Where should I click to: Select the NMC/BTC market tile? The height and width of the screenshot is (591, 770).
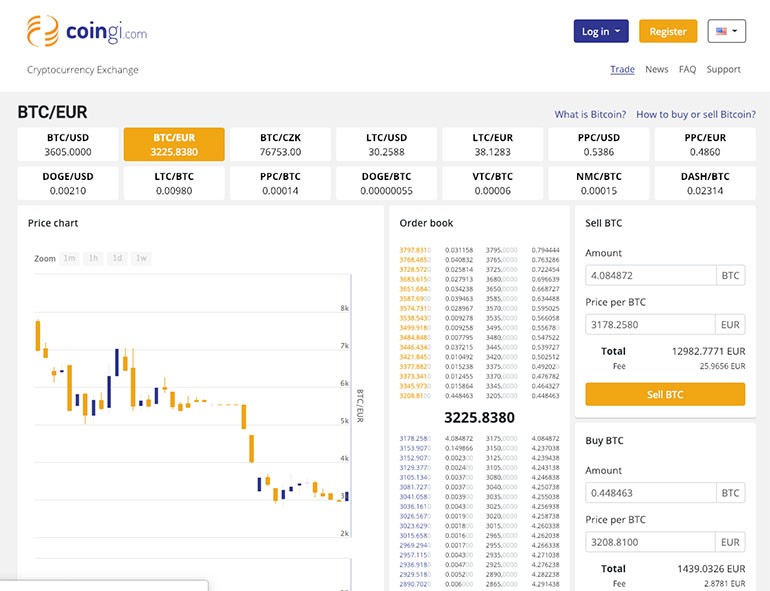(x=599, y=183)
